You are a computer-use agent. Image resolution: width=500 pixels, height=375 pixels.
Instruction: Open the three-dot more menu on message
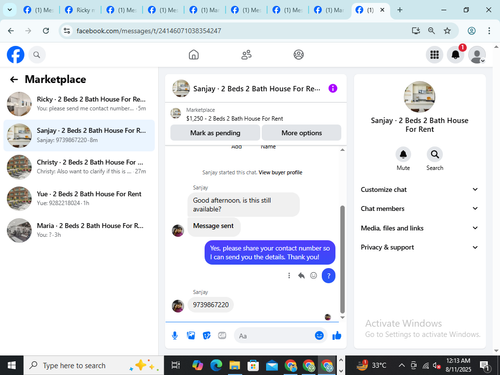[289, 276]
